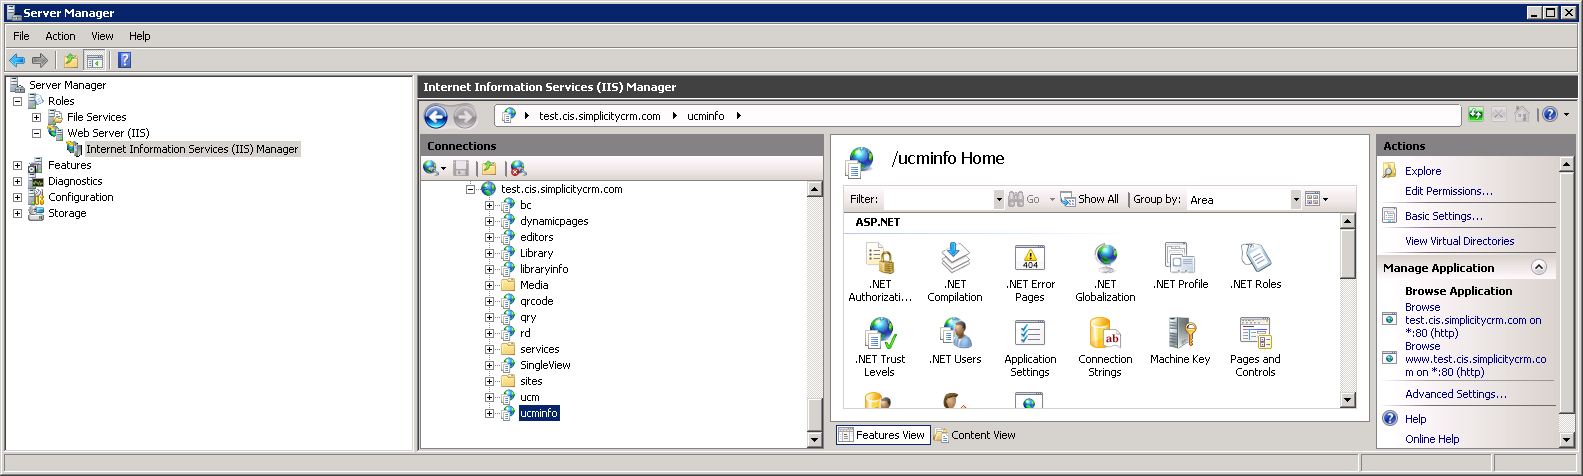Open the .NET Globalization globe icon
The image size is (1583, 476).
point(1106,258)
